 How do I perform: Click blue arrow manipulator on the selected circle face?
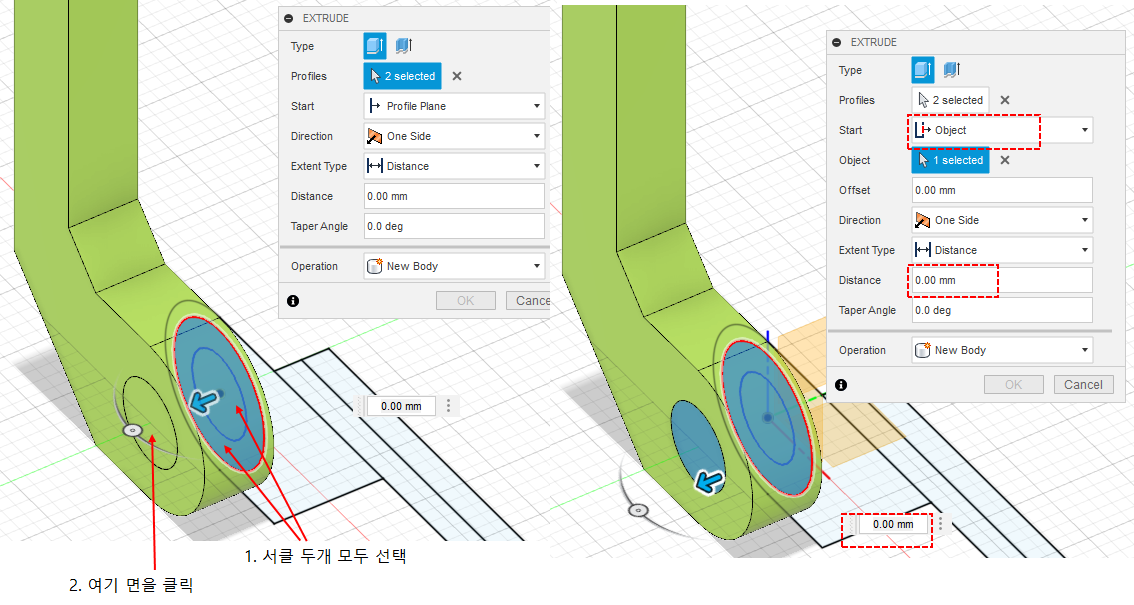point(204,400)
